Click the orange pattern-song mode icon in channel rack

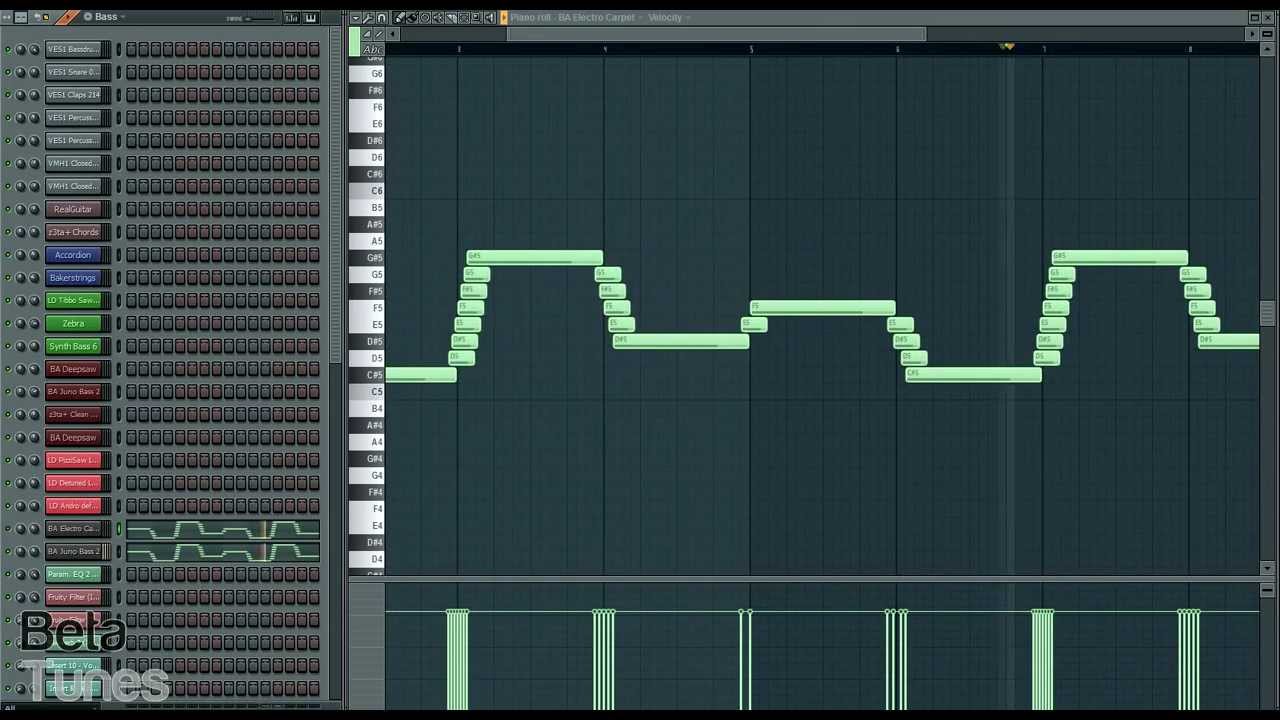[68, 17]
